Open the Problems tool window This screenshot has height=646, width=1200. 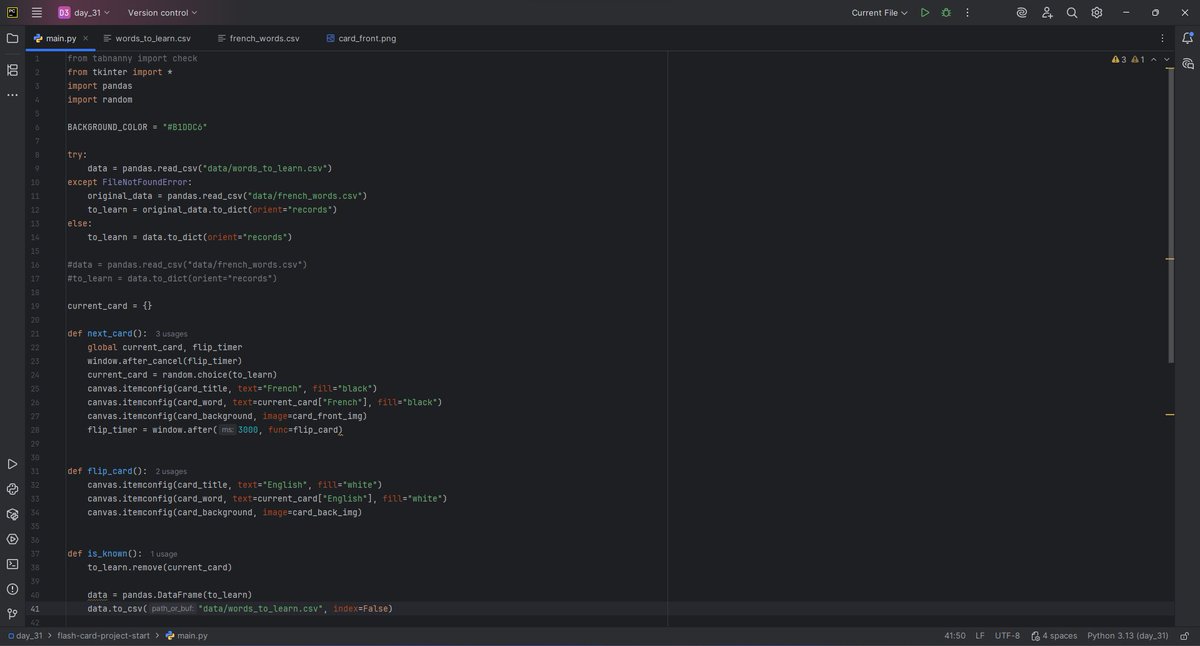coord(12,589)
